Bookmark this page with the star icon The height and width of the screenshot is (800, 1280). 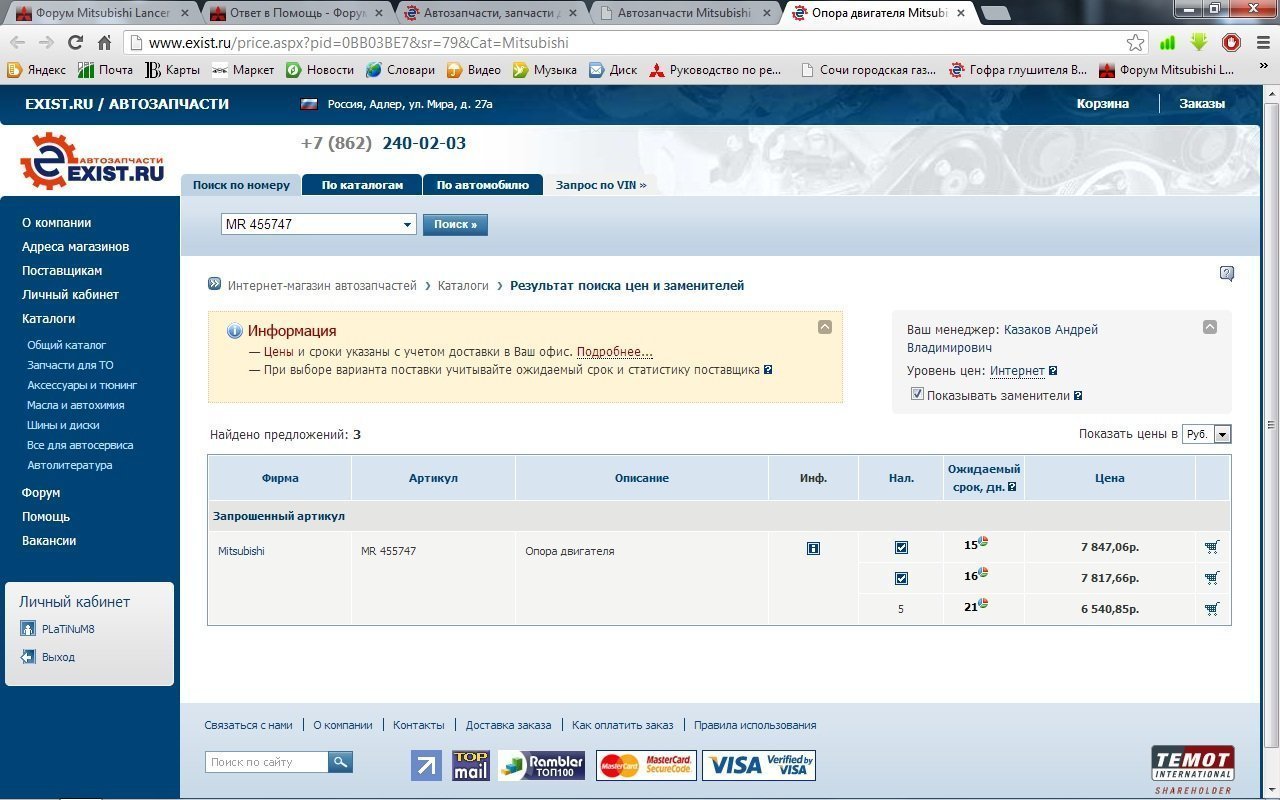point(1135,43)
